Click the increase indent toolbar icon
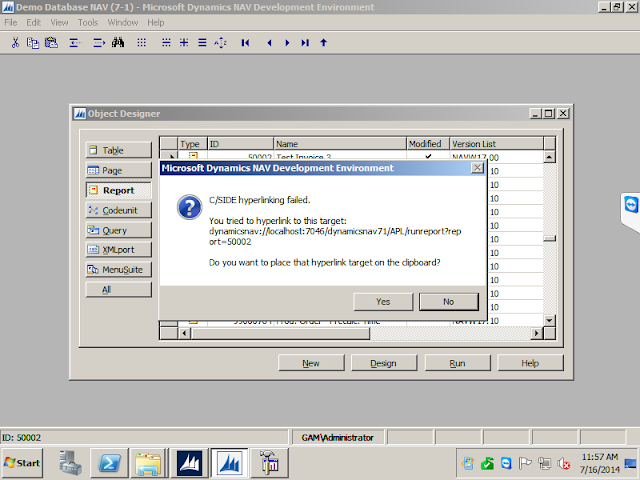The height and width of the screenshot is (480, 640). [99, 42]
